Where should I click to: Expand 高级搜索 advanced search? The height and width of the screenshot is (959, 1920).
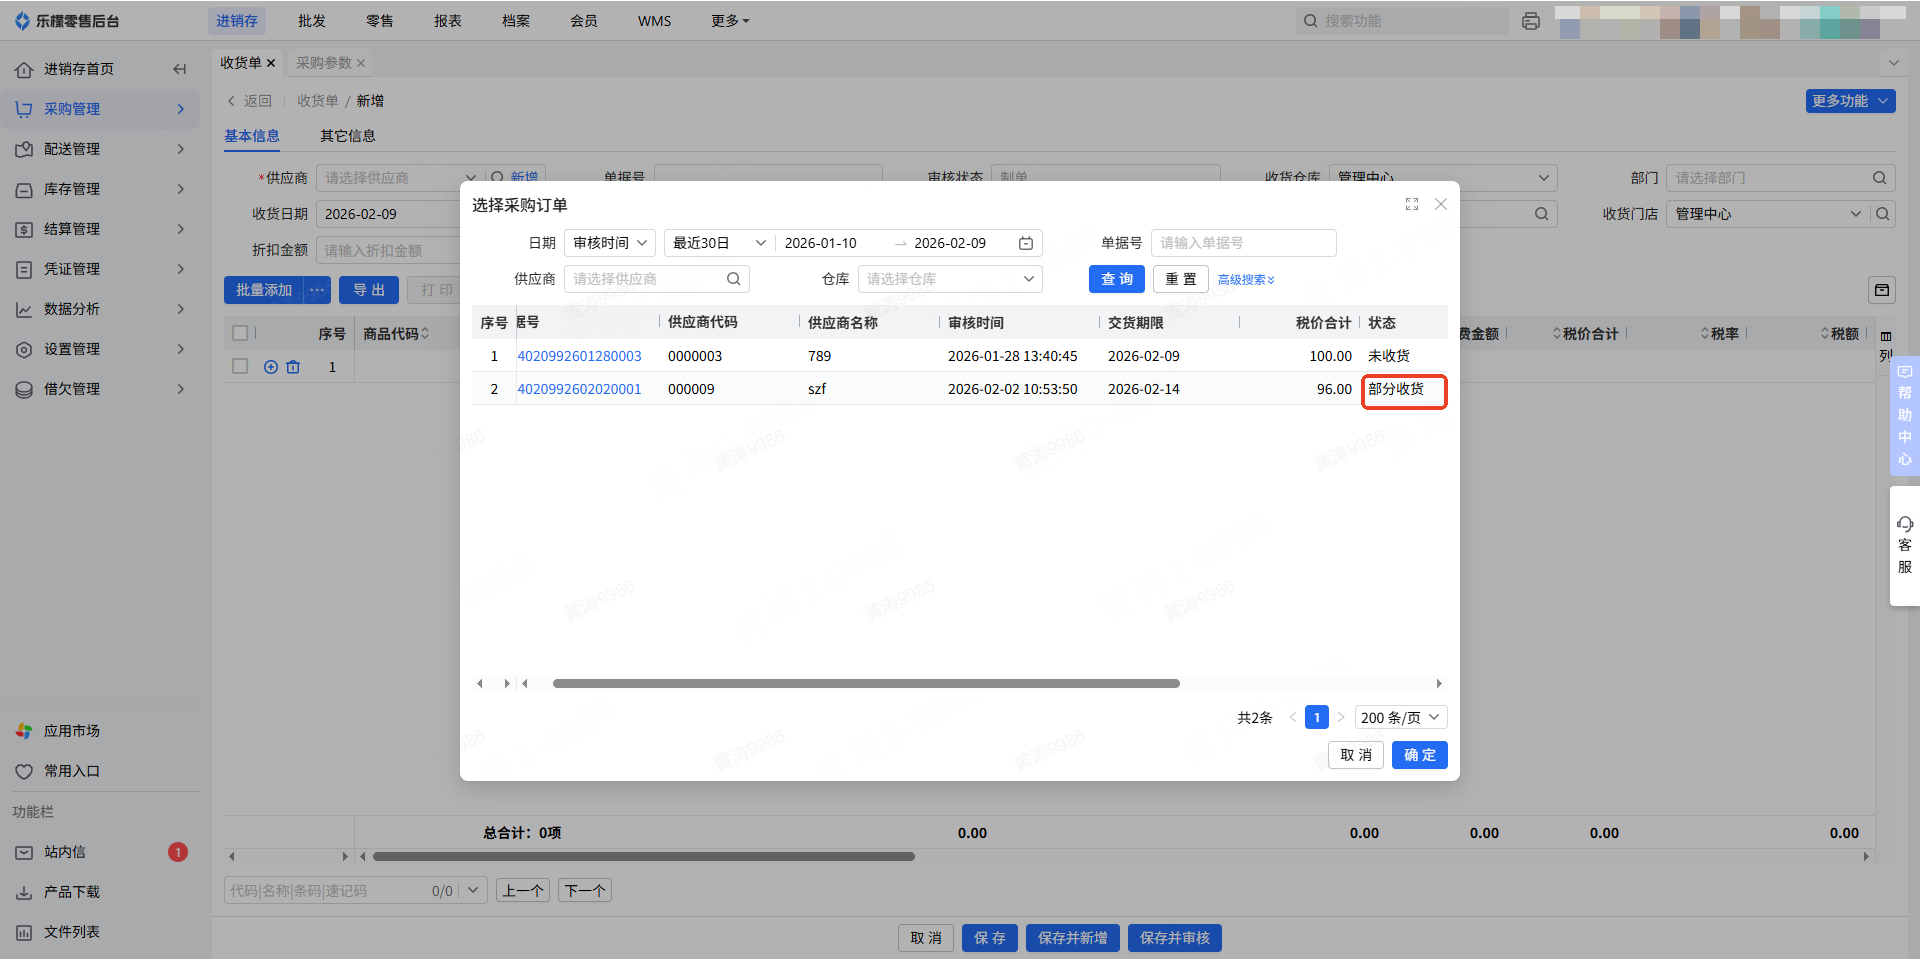1246,280
